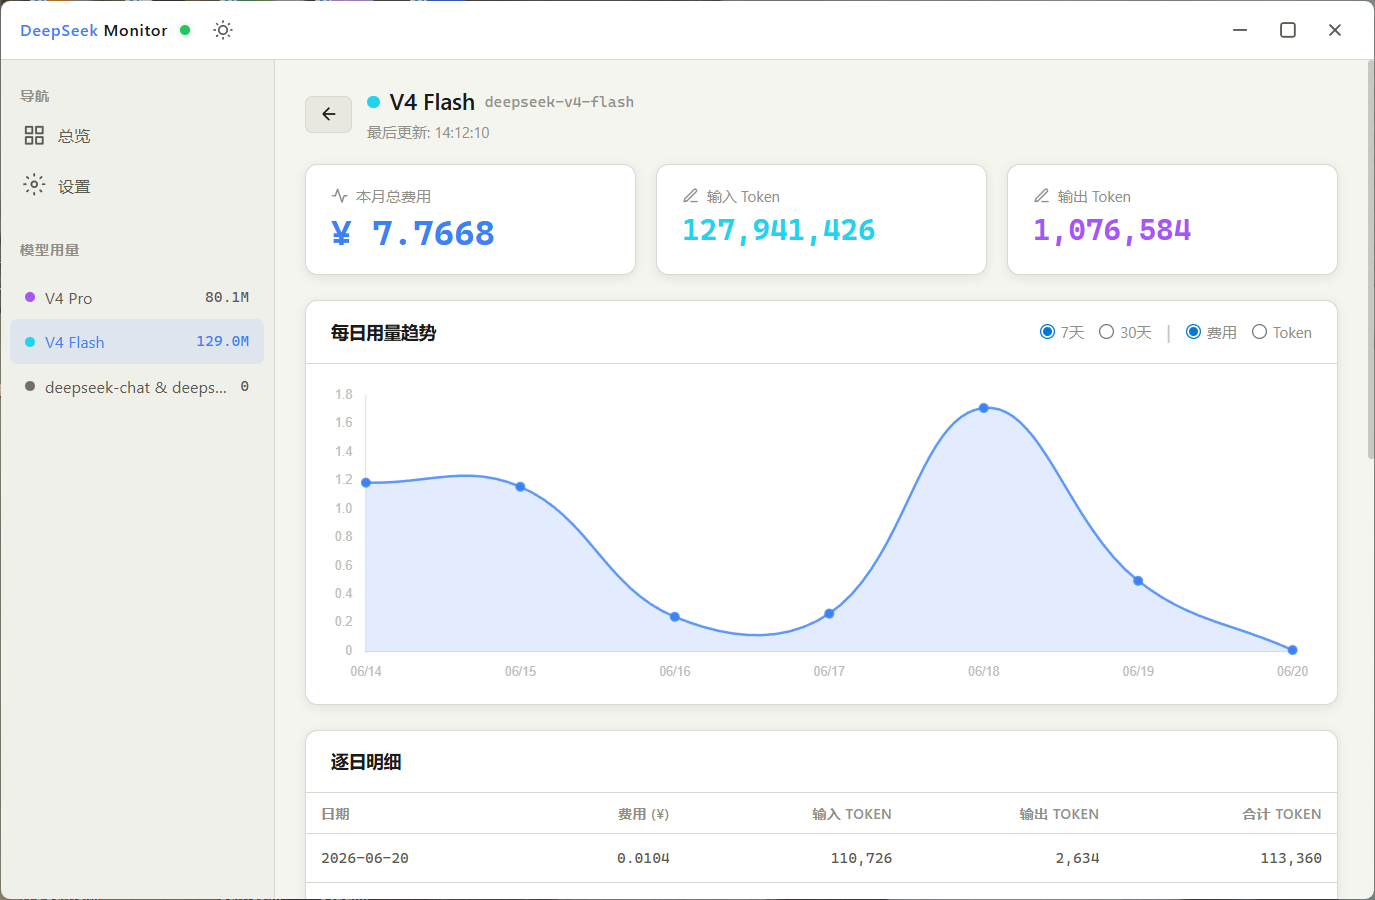1375x900 pixels.
Task: Select the 30天 range radio button
Action: pyautogui.click(x=1106, y=332)
